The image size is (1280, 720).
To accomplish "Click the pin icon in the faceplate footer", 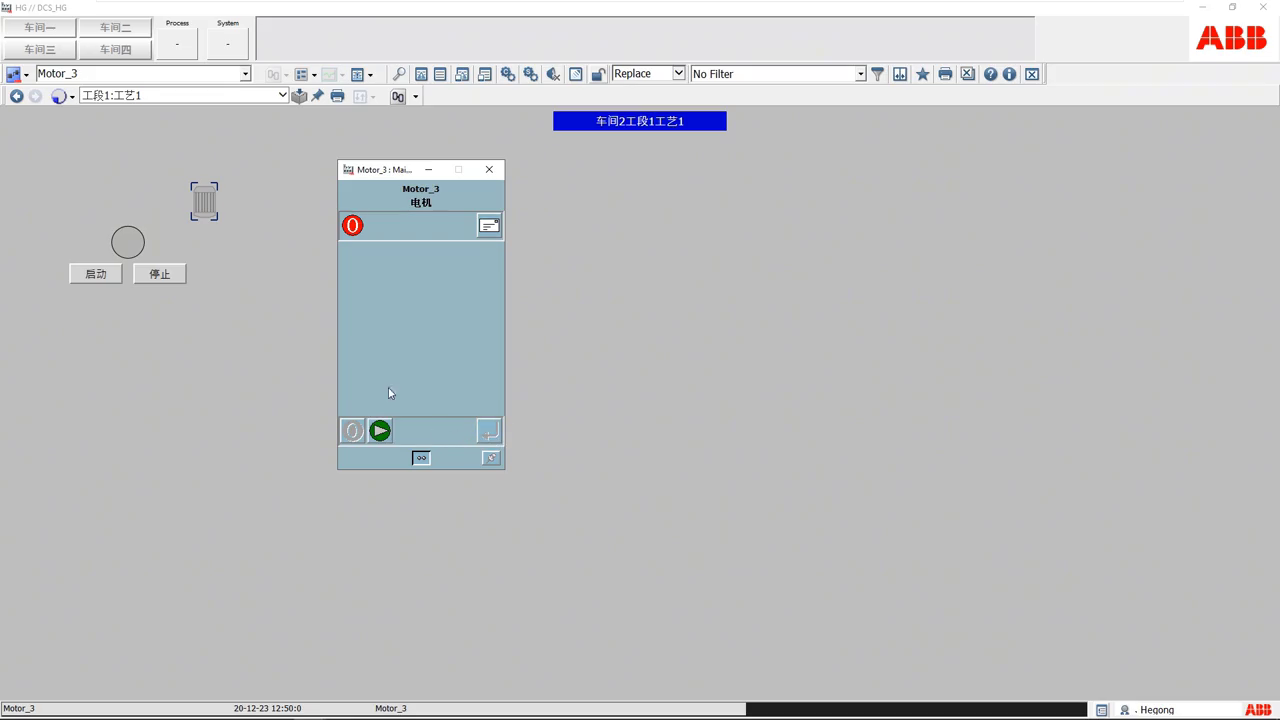I will (x=491, y=458).
